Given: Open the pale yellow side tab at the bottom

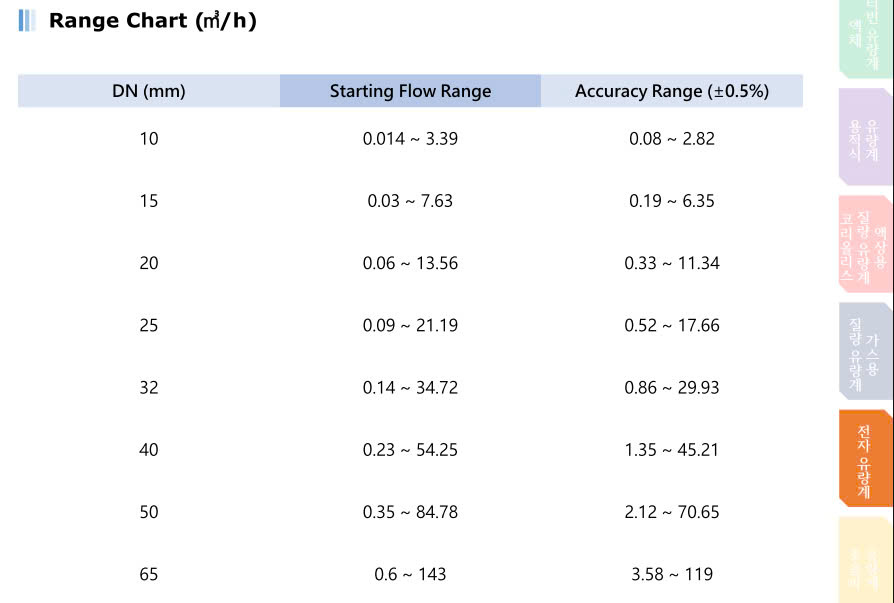Looking at the screenshot, I should 866,560.
